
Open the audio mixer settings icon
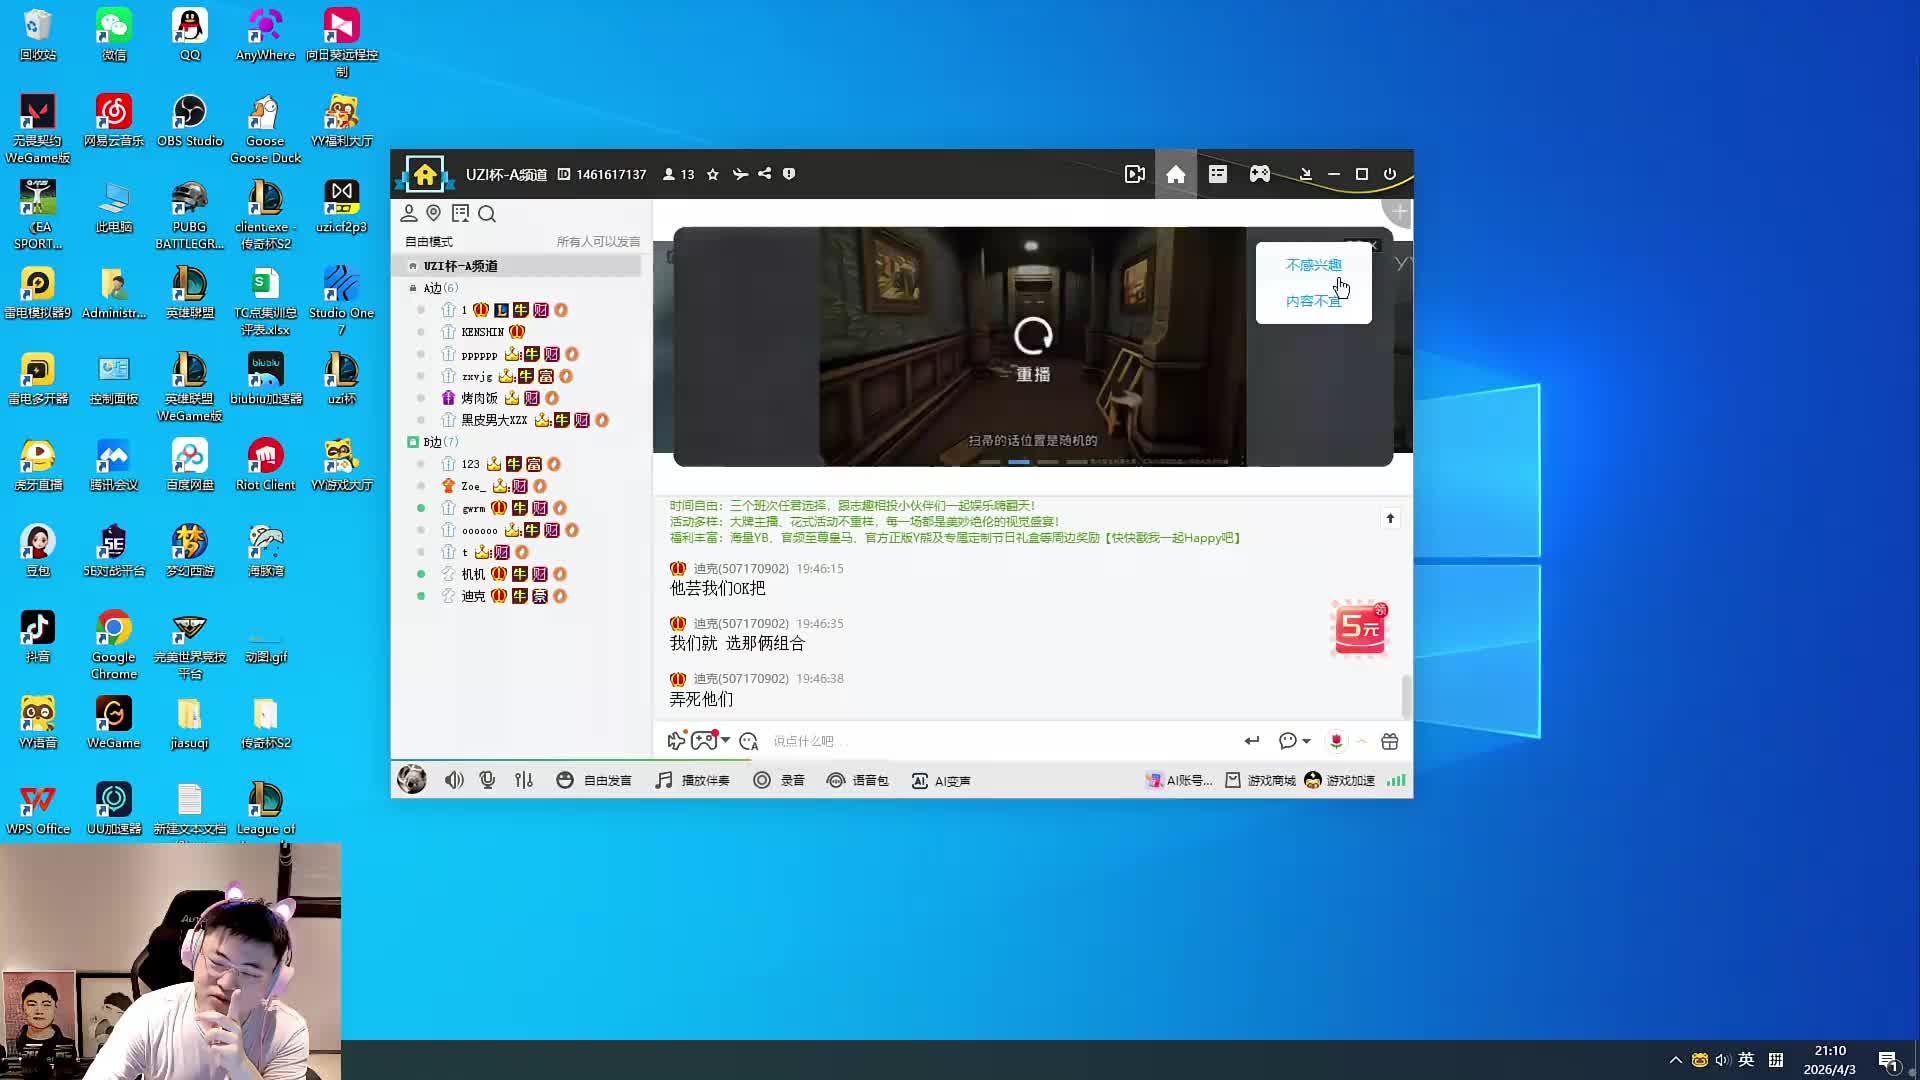[524, 781]
